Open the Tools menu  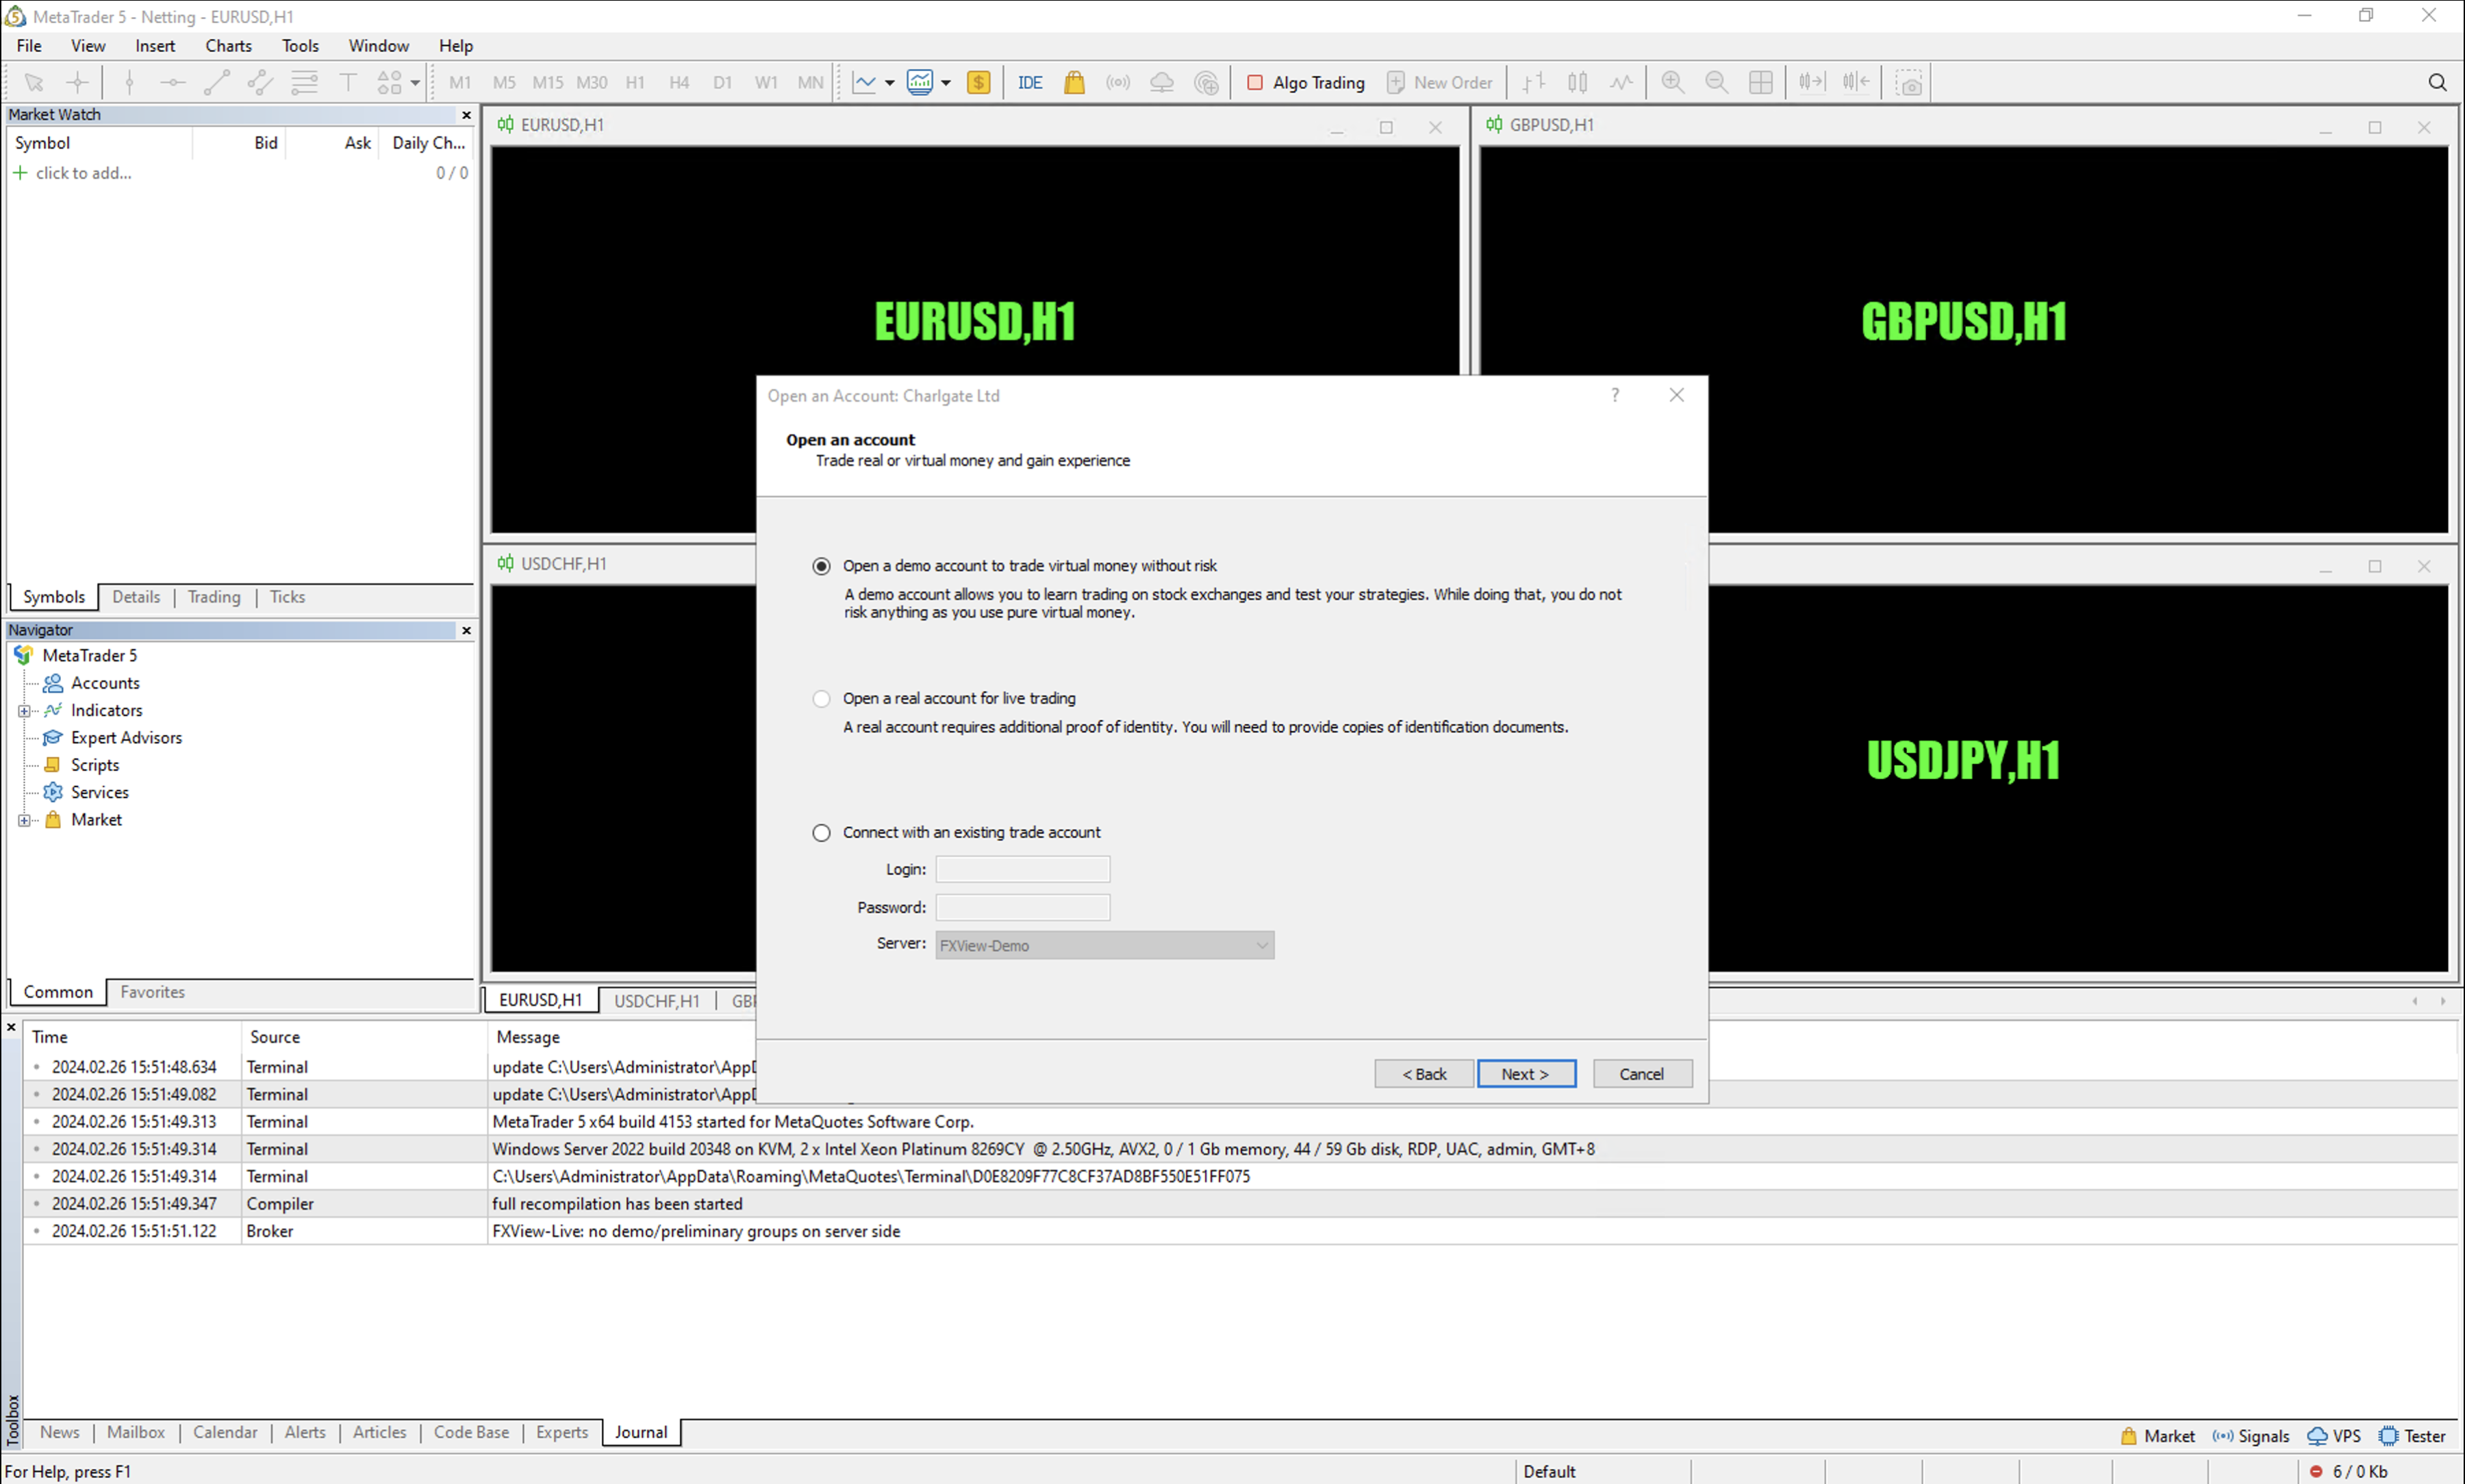pos(300,45)
